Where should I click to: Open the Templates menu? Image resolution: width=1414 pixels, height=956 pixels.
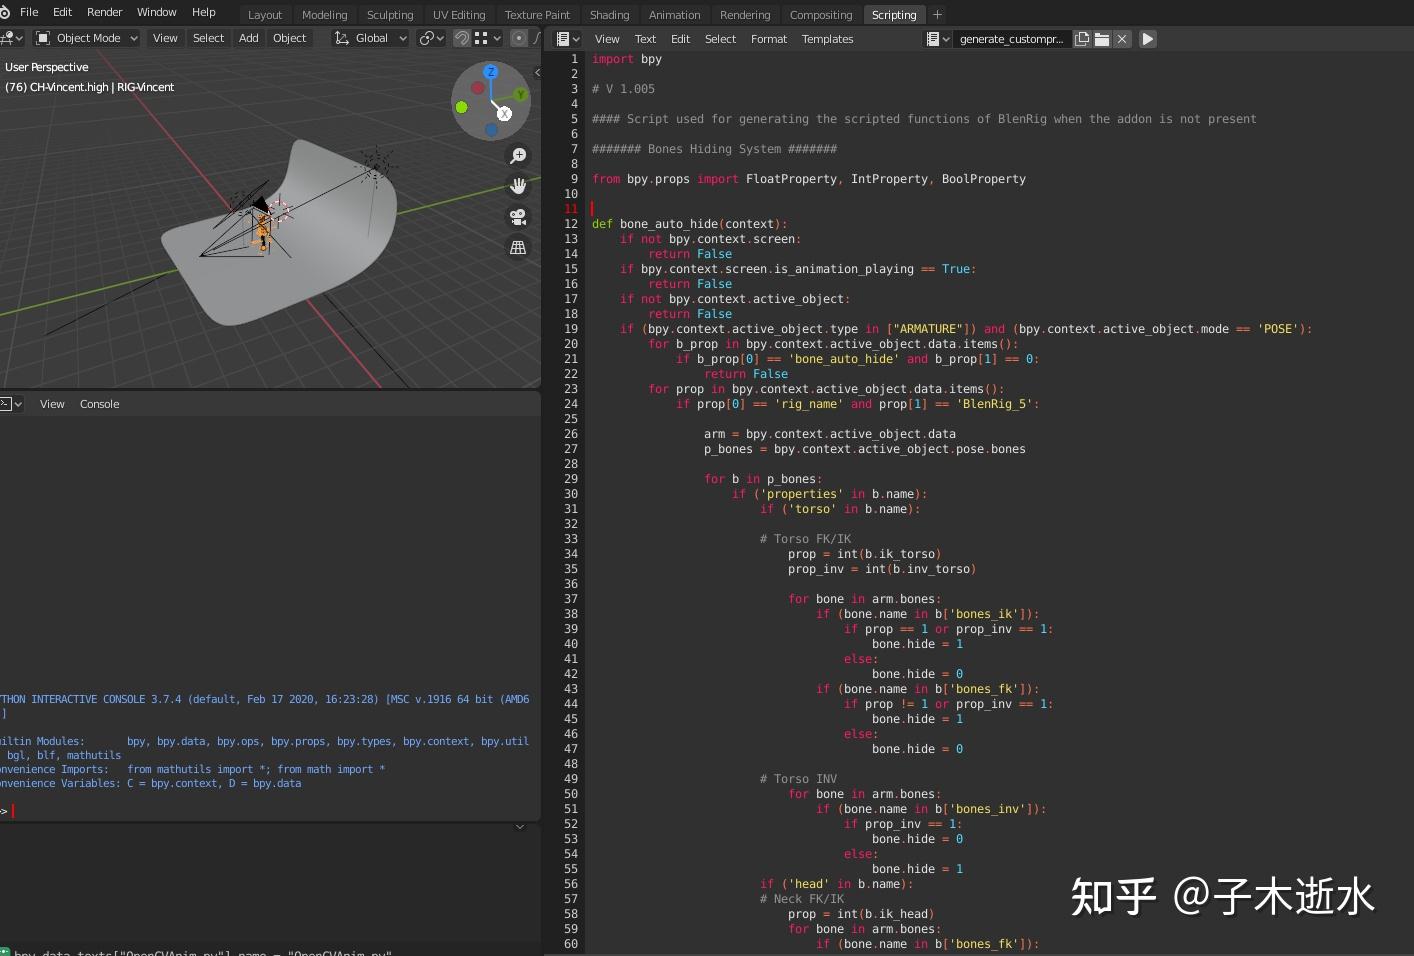(x=827, y=39)
